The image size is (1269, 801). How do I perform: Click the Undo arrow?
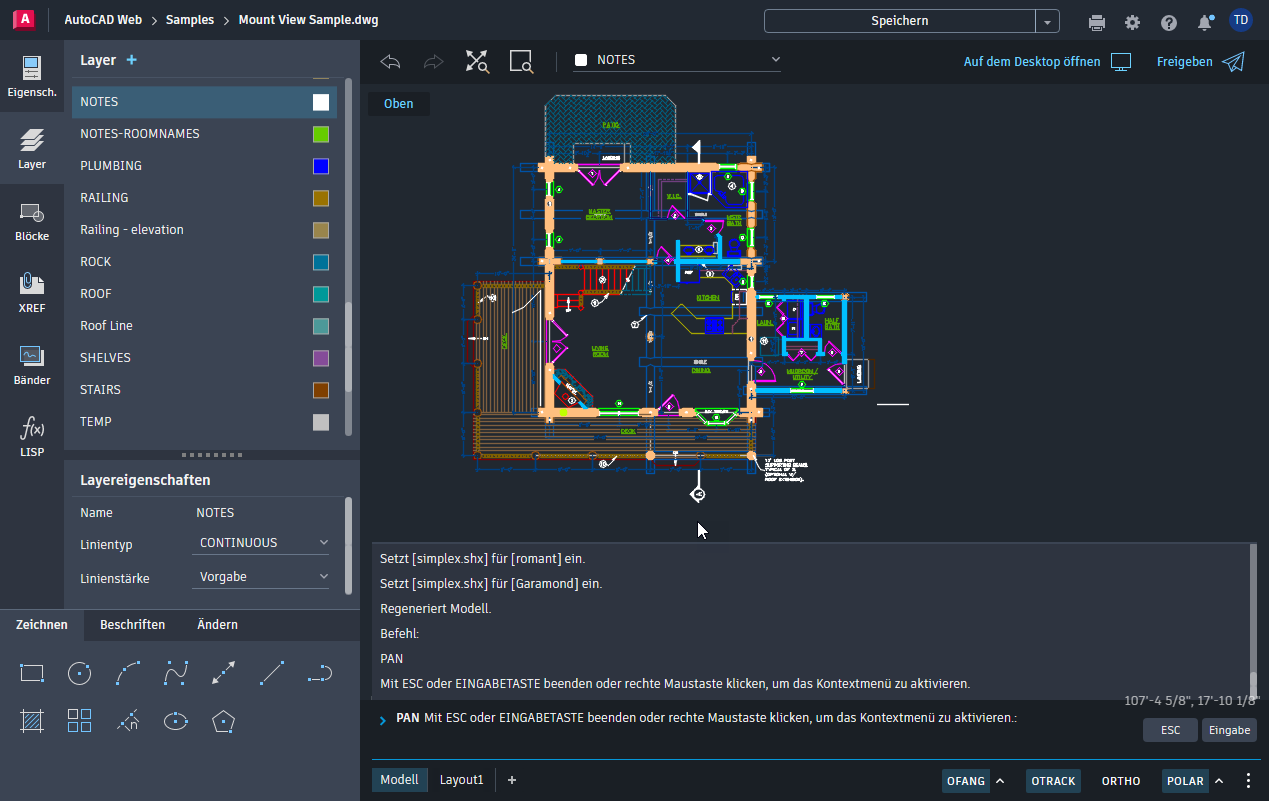click(x=390, y=62)
